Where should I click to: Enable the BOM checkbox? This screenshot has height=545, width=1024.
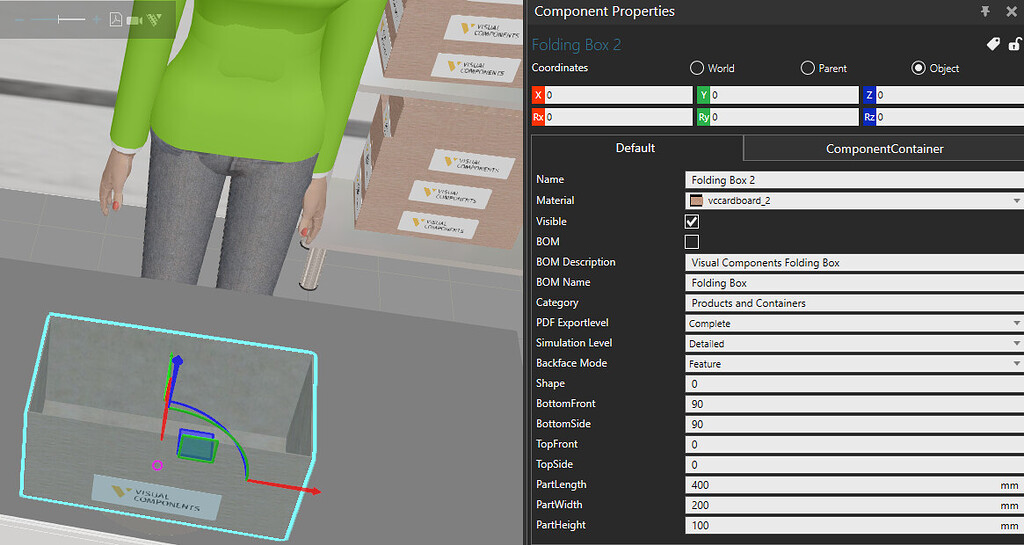(692, 242)
